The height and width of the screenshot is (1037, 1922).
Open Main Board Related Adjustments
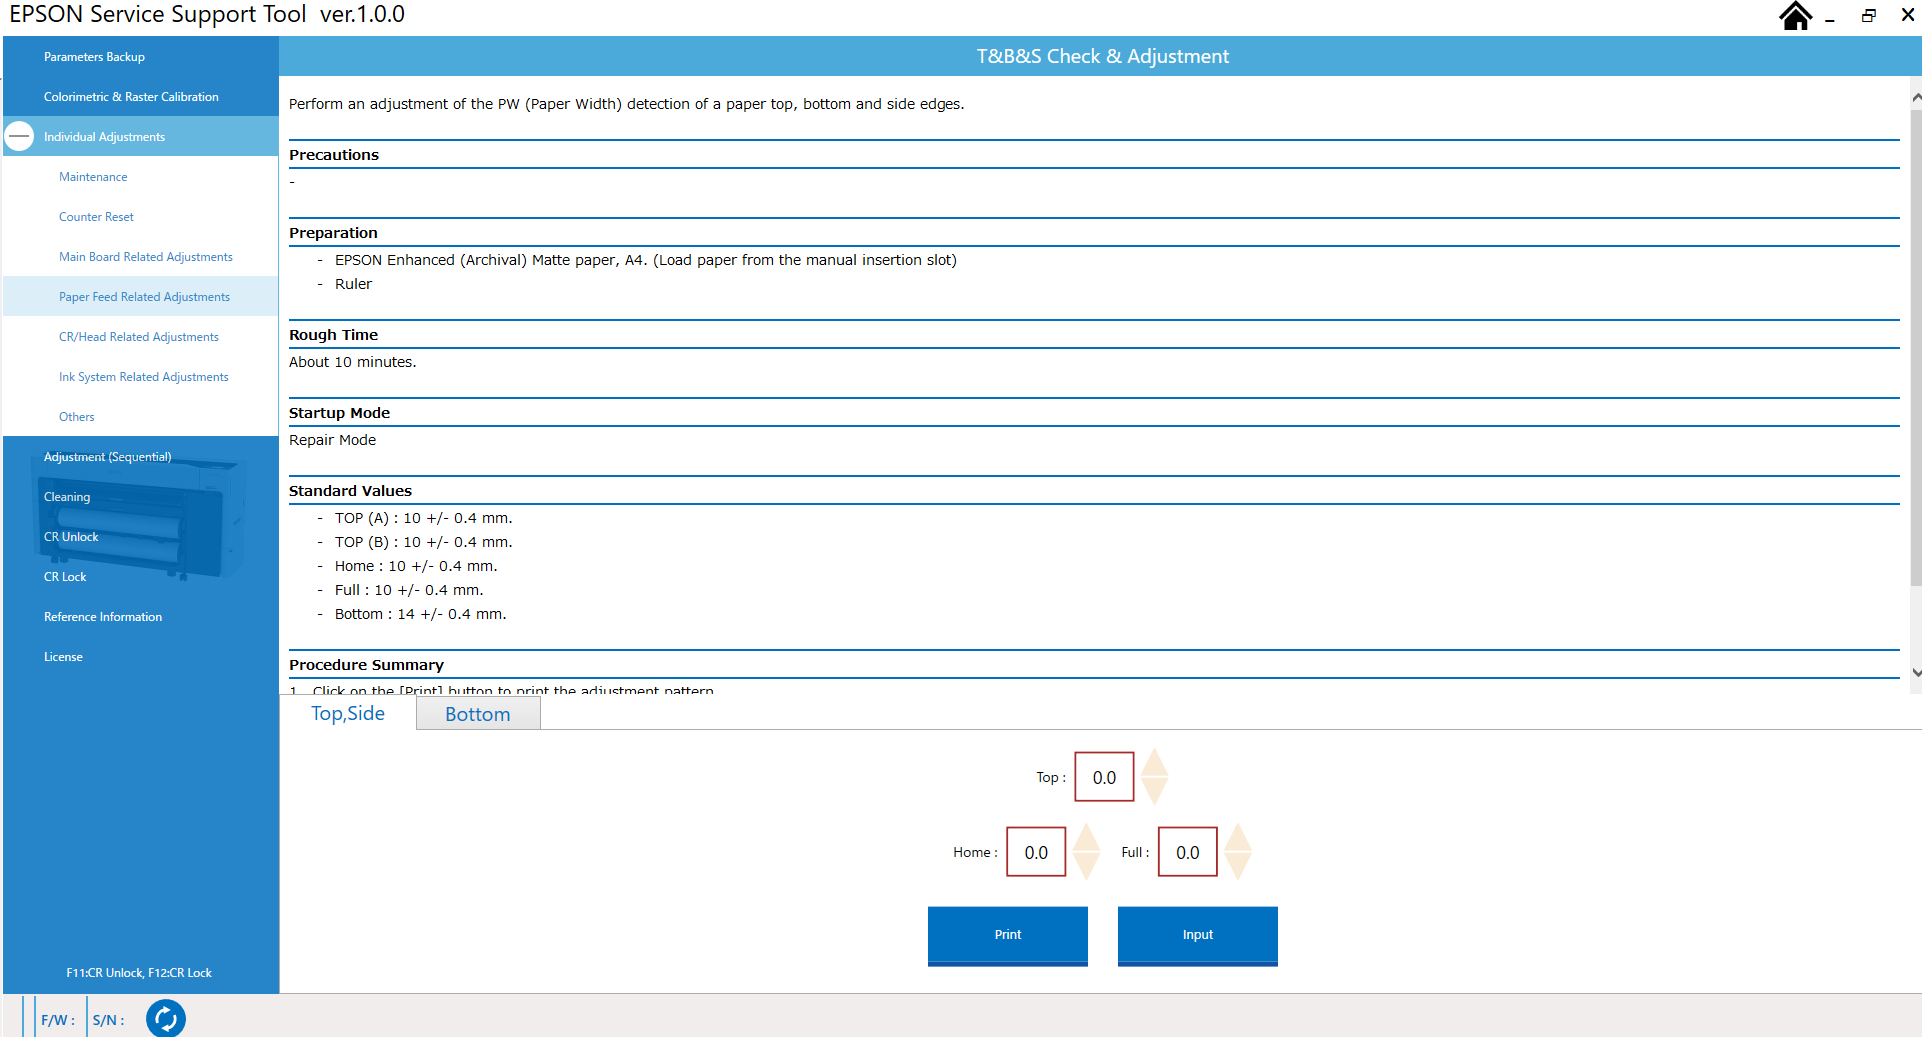(140, 257)
